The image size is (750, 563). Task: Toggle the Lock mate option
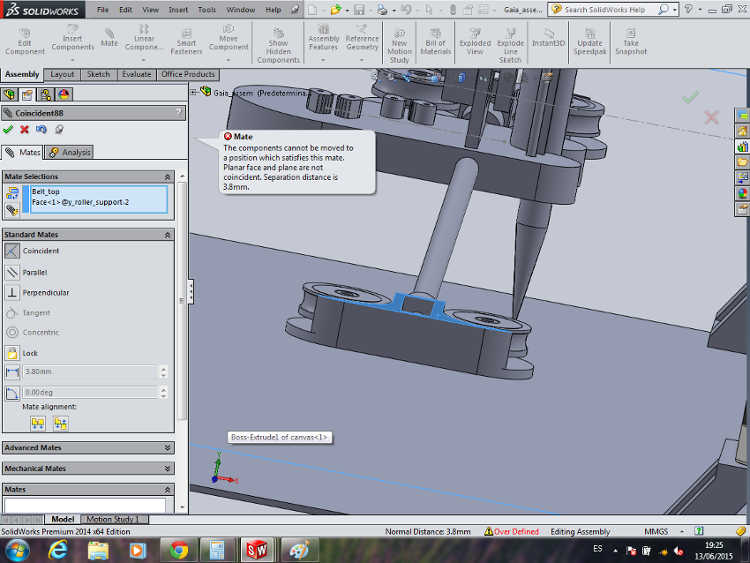tap(13, 353)
